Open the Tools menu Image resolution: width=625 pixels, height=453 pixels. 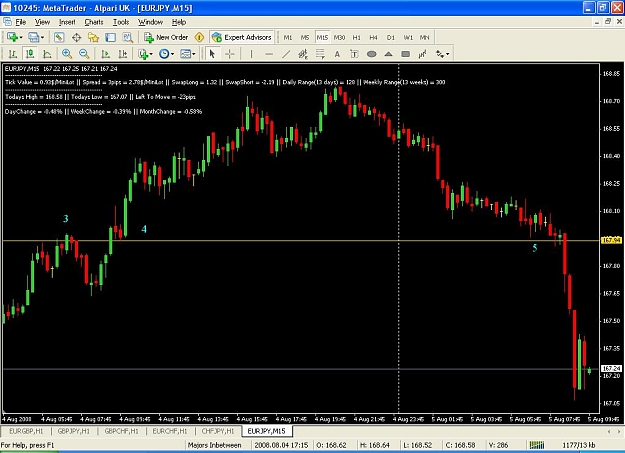121,22
